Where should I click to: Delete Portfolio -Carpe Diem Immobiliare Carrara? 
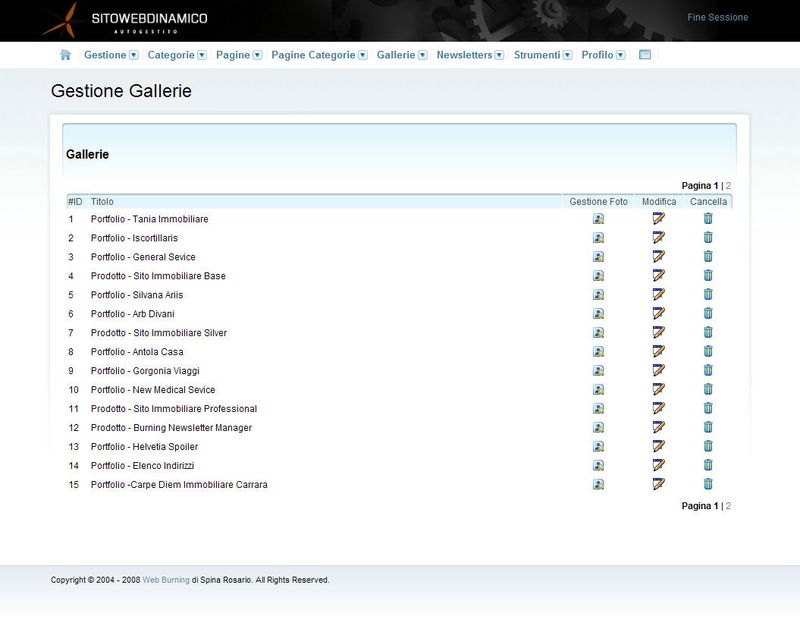coord(708,484)
